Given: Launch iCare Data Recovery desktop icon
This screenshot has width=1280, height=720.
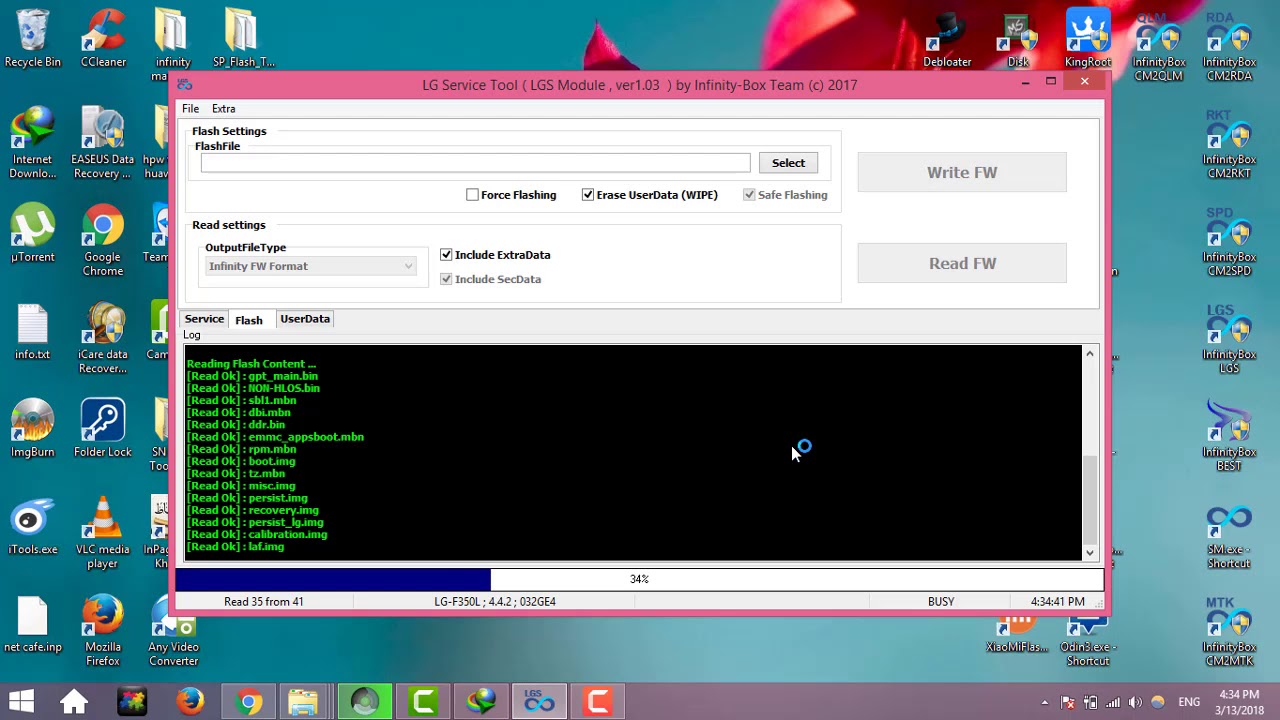Looking at the screenshot, I should [x=102, y=338].
